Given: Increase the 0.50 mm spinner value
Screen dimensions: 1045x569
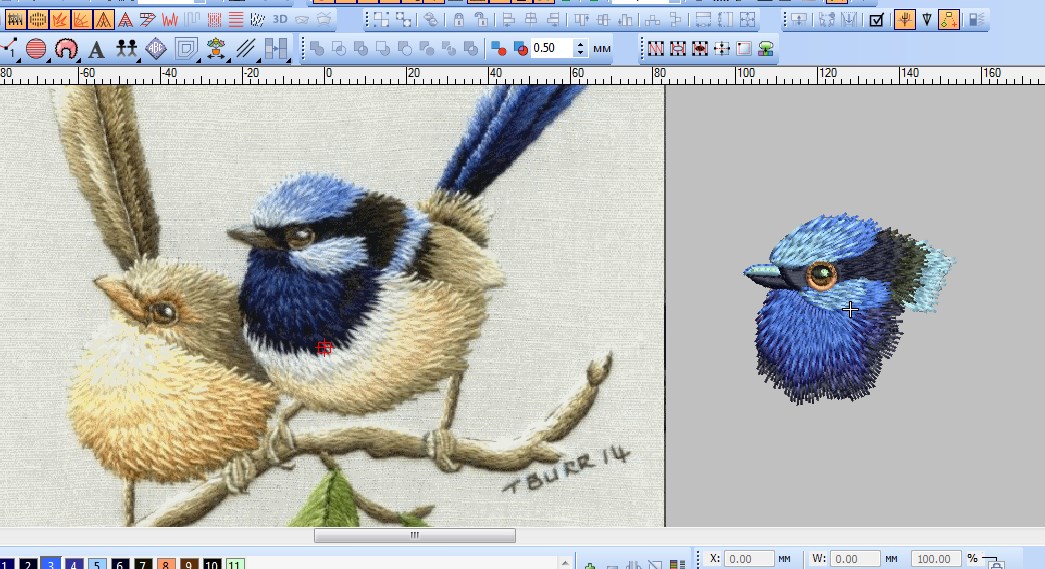Looking at the screenshot, I should point(581,44).
